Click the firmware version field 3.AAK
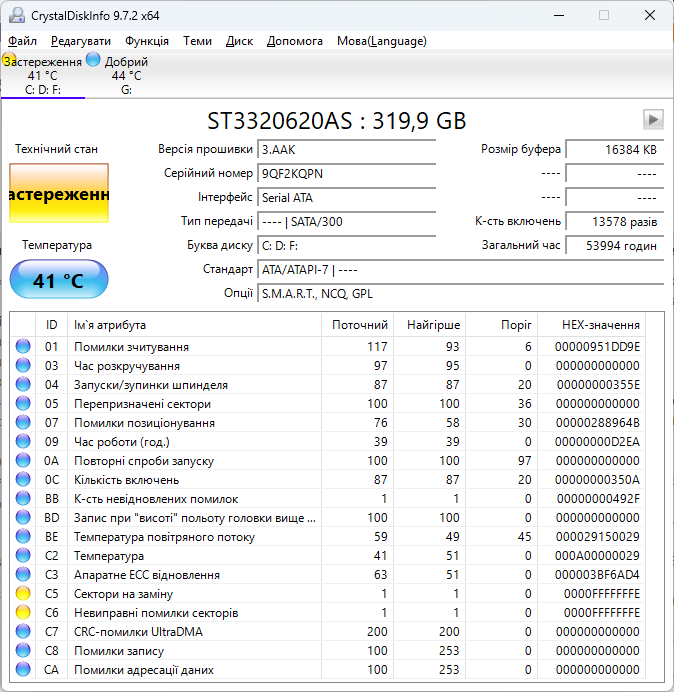 tap(346, 150)
